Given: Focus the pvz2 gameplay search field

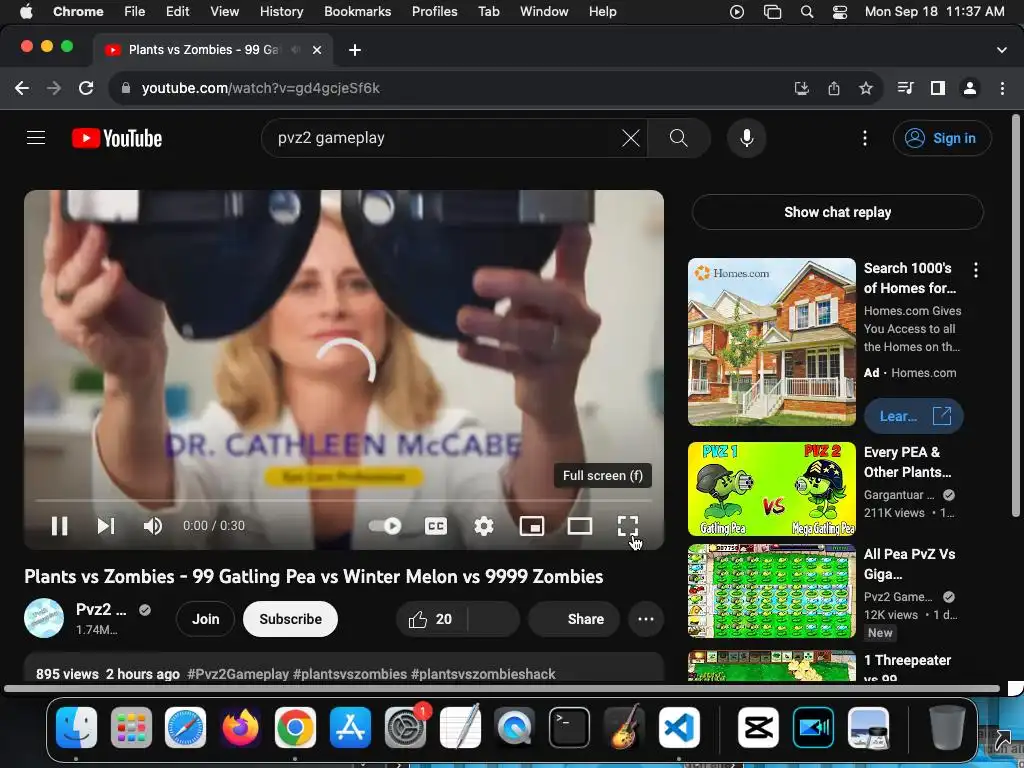Looking at the screenshot, I should click(444, 138).
